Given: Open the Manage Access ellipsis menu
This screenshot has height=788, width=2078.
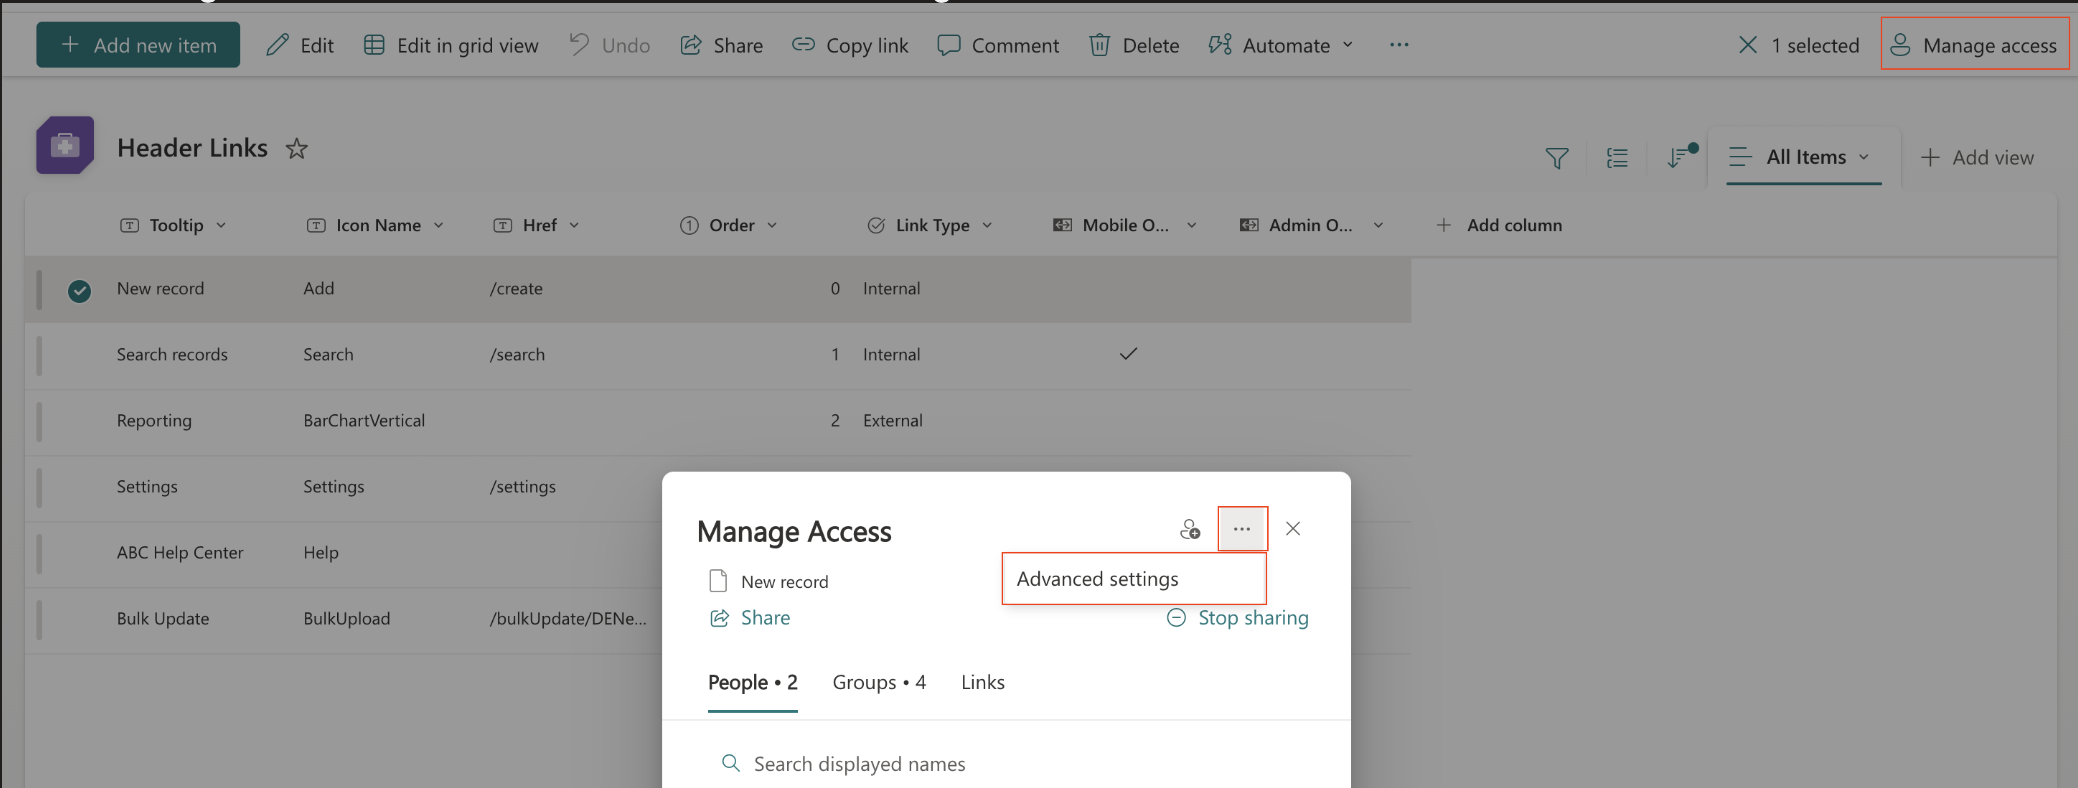Looking at the screenshot, I should [x=1242, y=529].
